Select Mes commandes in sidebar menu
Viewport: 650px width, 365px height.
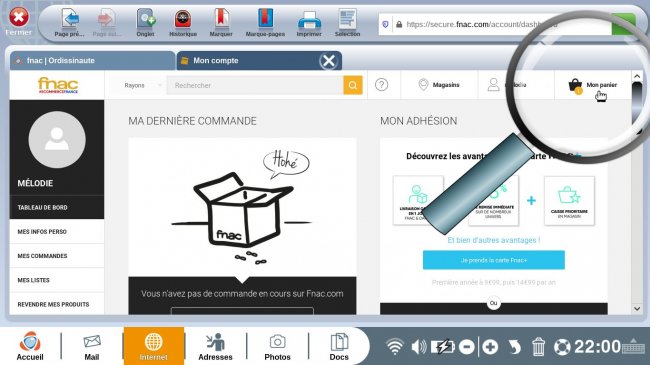click(x=57, y=256)
